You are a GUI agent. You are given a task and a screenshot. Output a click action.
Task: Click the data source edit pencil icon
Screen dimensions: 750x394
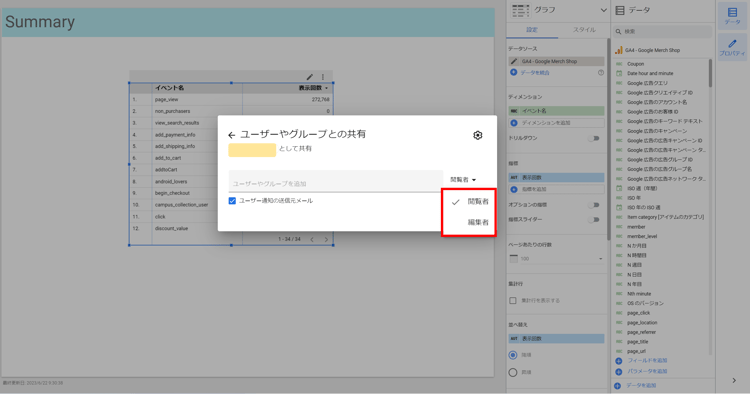(x=514, y=61)
